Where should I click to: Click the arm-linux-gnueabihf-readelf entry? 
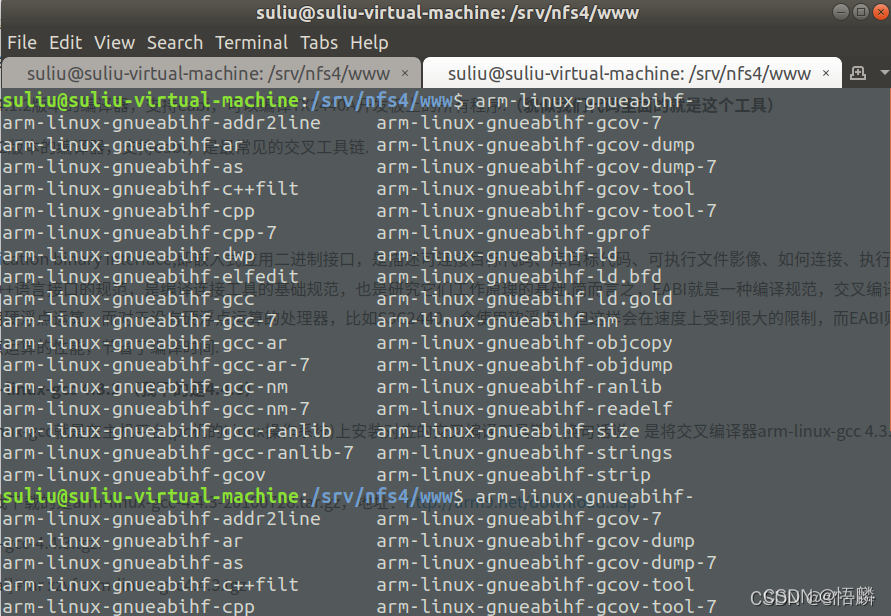click(524, 409)
